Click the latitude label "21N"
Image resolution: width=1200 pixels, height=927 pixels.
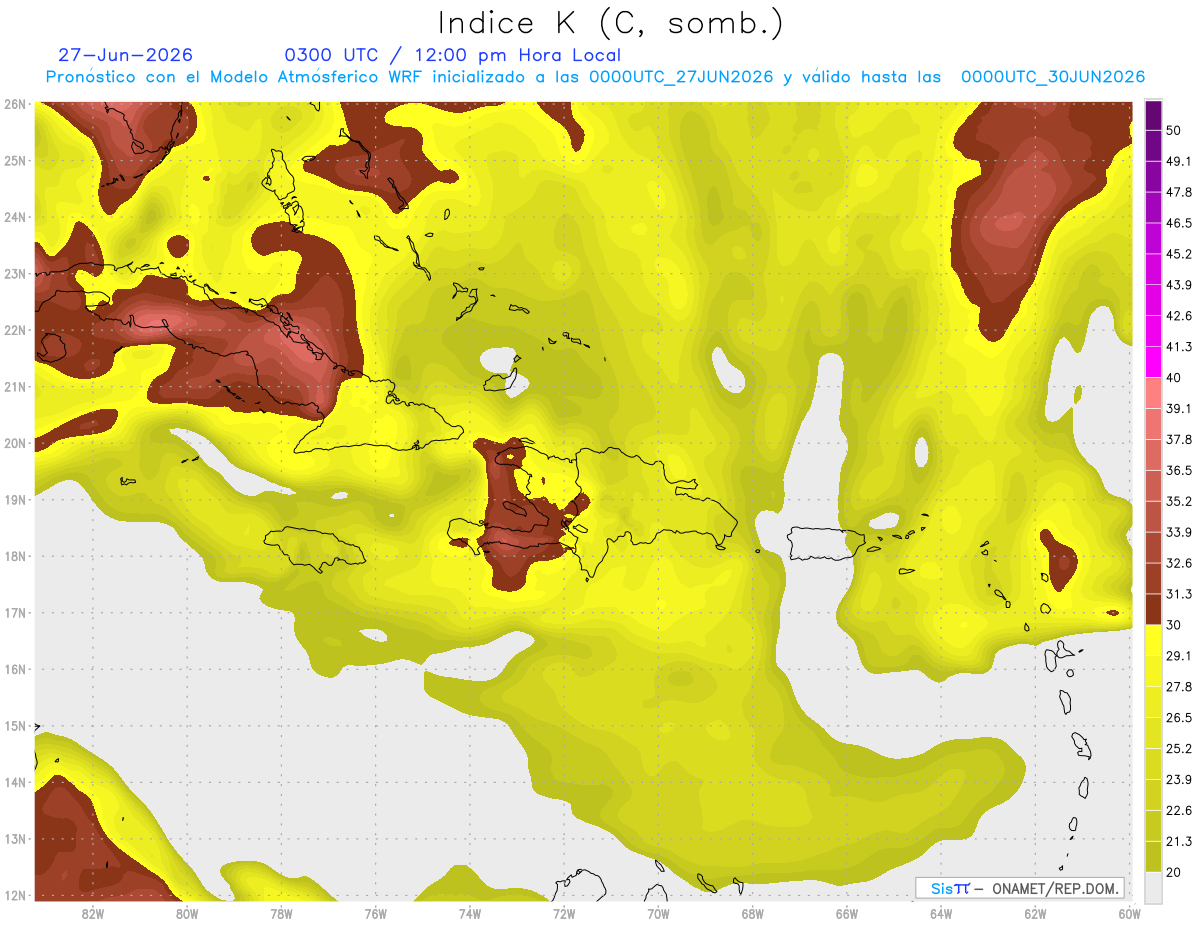[15, 386]
